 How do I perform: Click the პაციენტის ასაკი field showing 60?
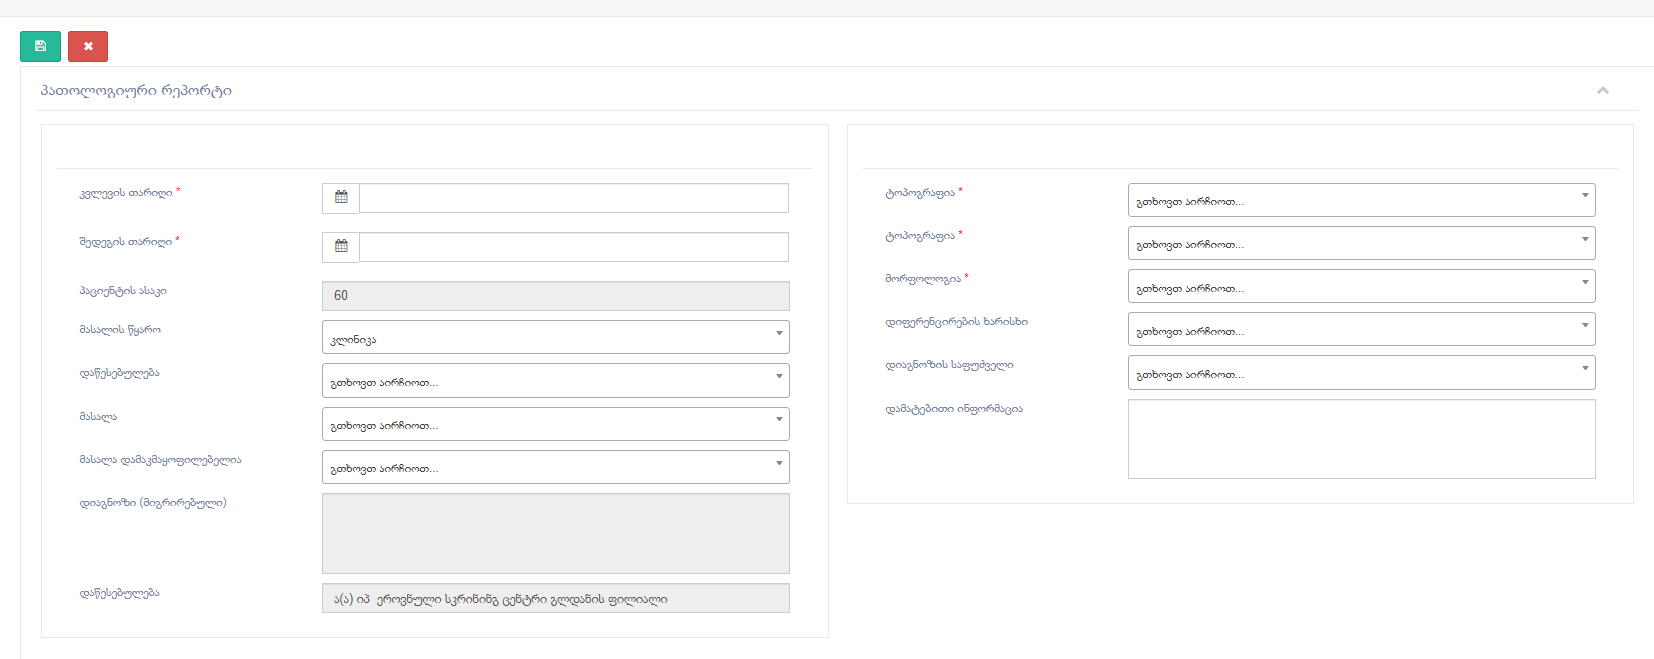(x=555, y=296)
